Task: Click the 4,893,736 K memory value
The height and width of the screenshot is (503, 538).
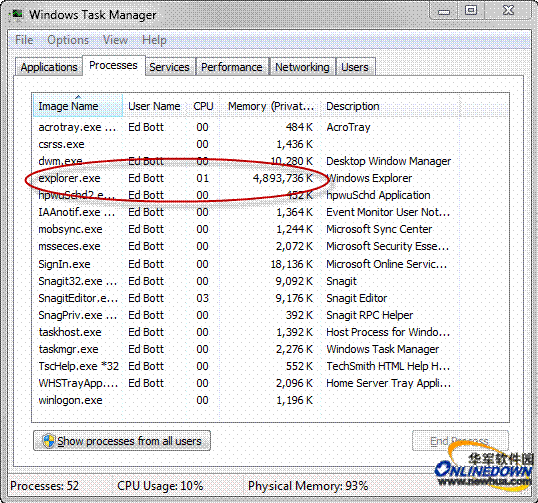Action: [x=283, y=178]
